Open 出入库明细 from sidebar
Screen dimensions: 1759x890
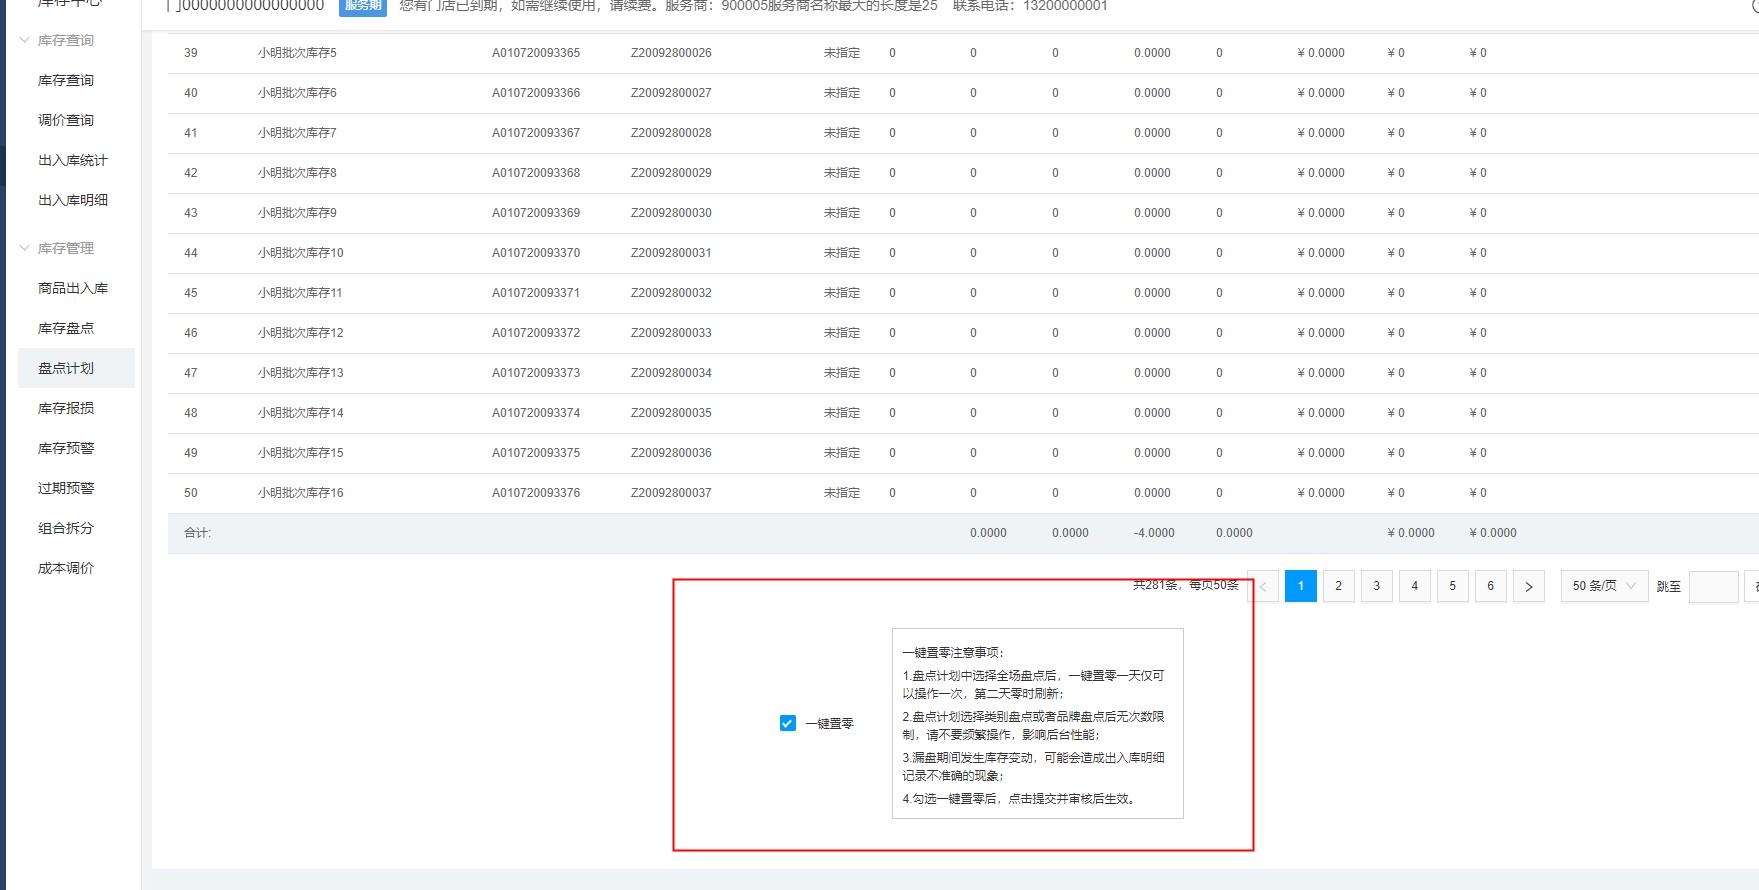[72, 200]
